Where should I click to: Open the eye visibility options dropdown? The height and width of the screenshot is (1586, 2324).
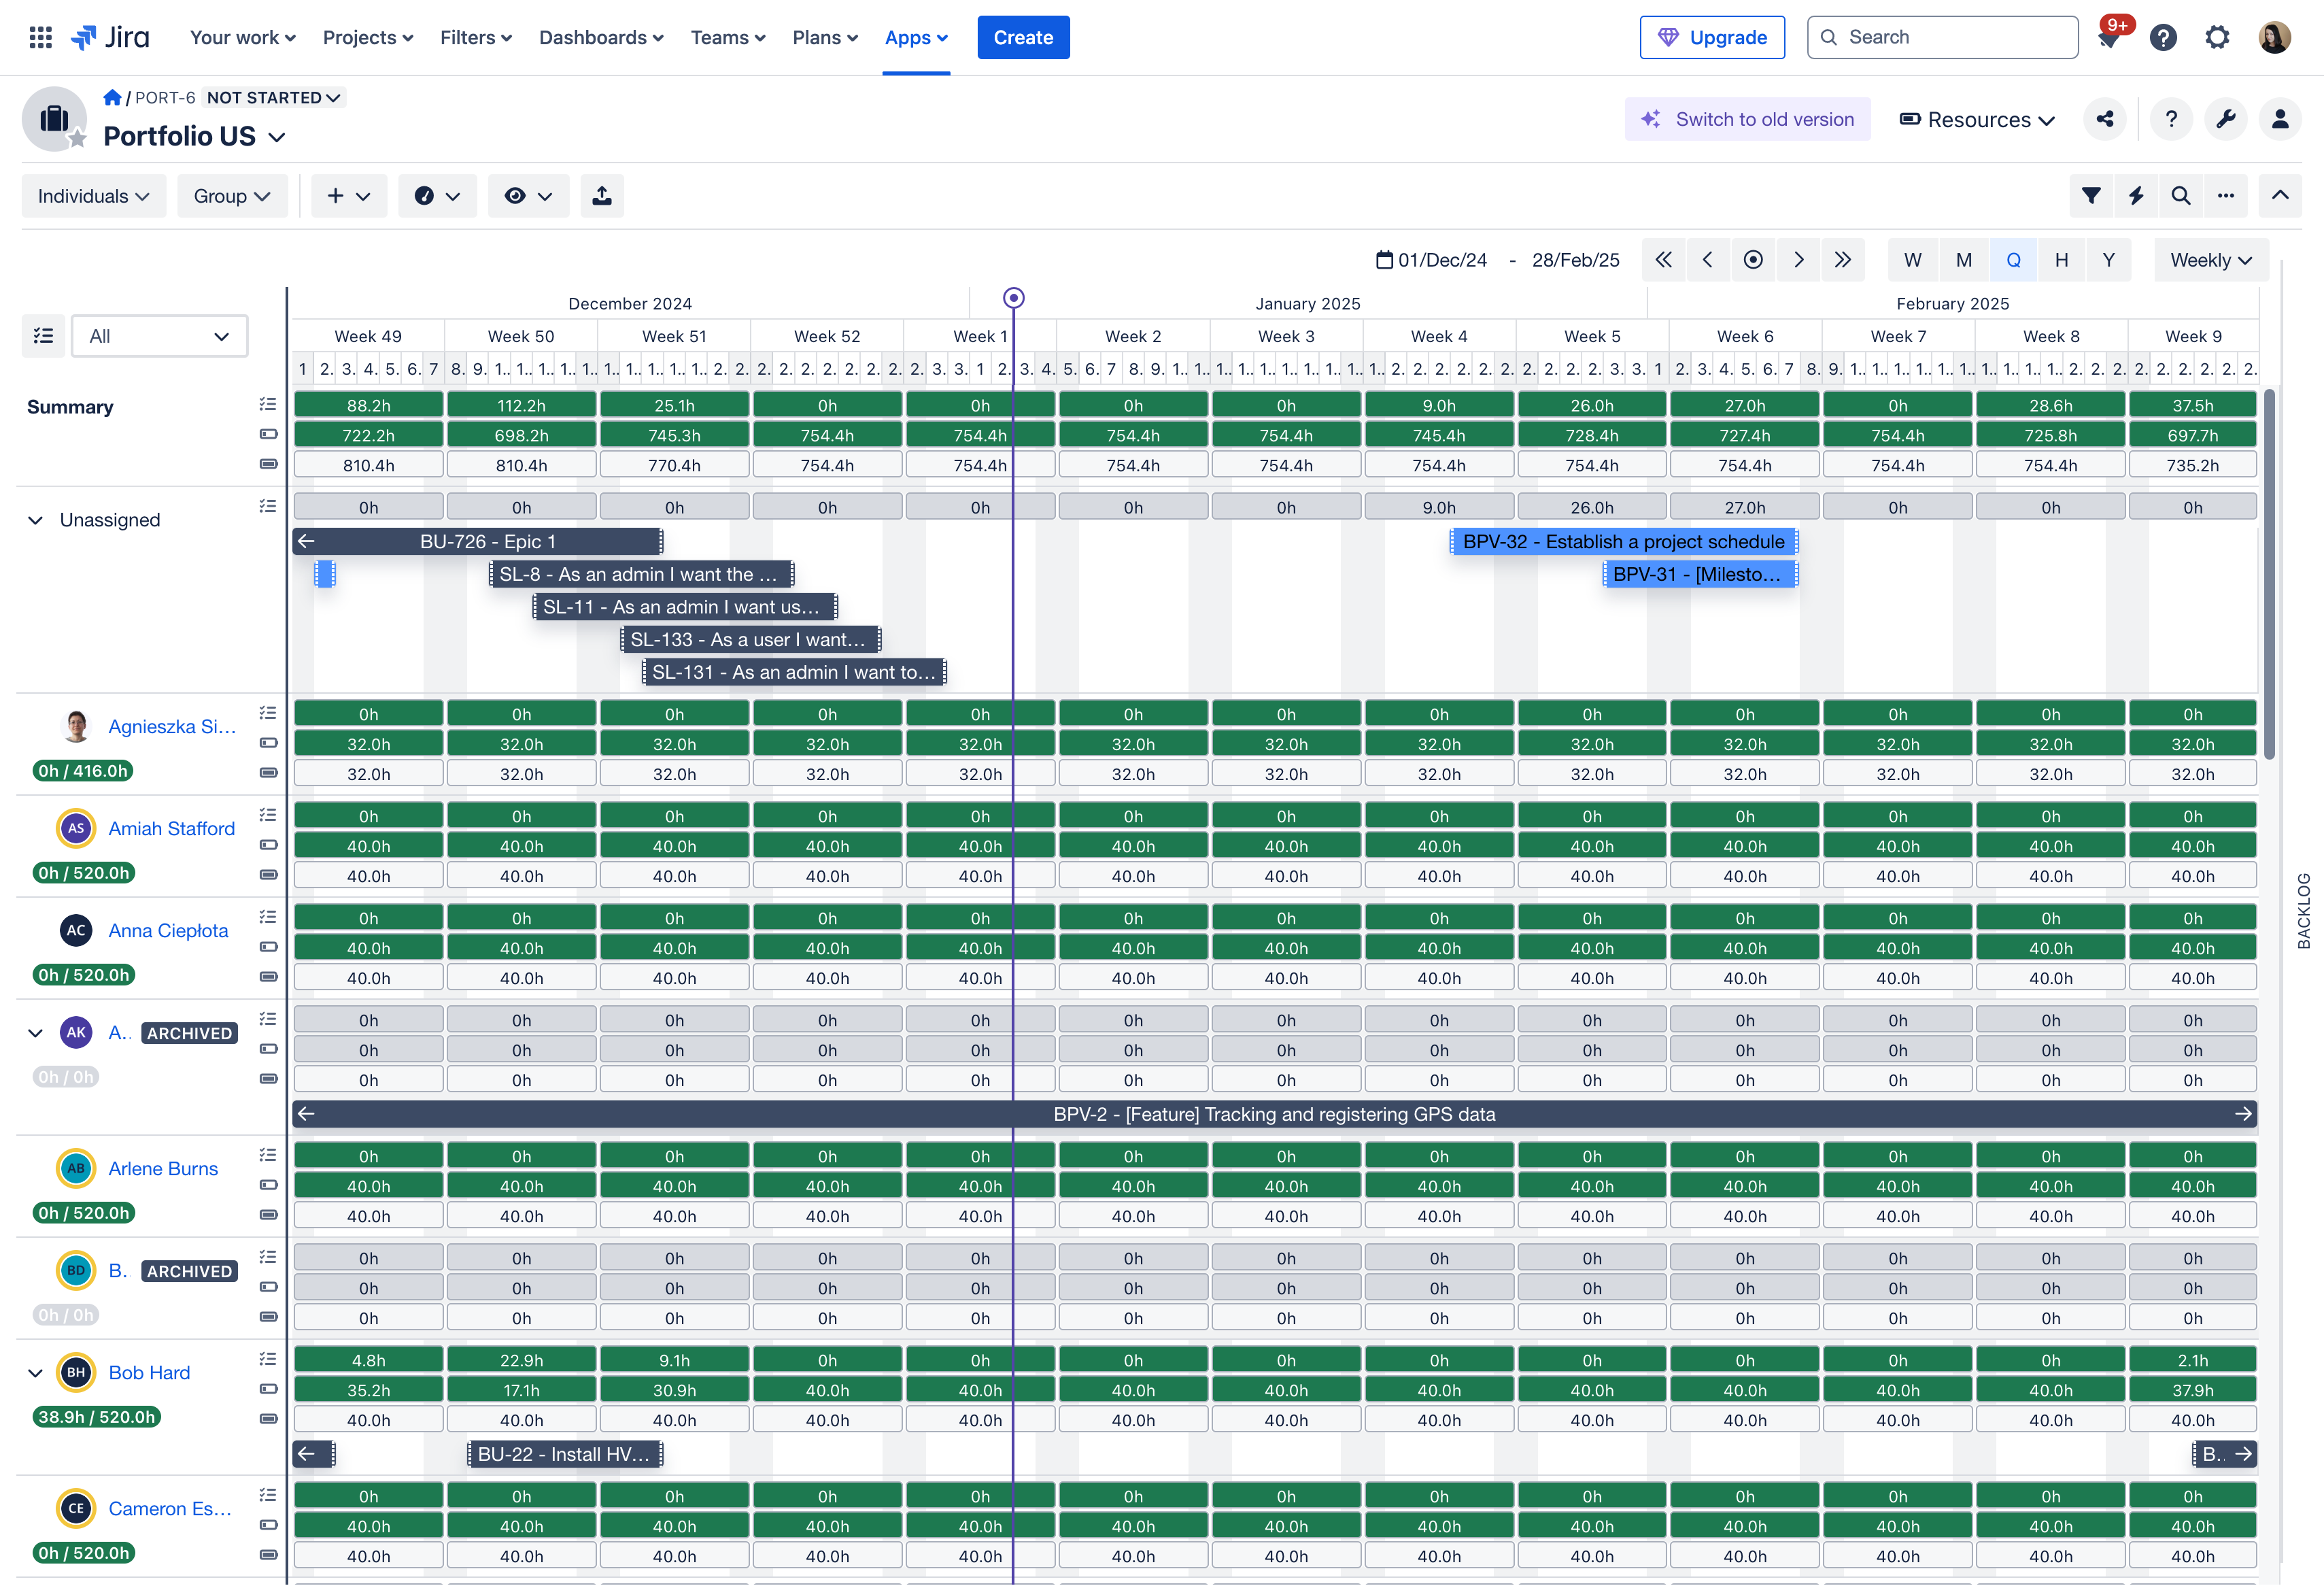pos(528,196)
